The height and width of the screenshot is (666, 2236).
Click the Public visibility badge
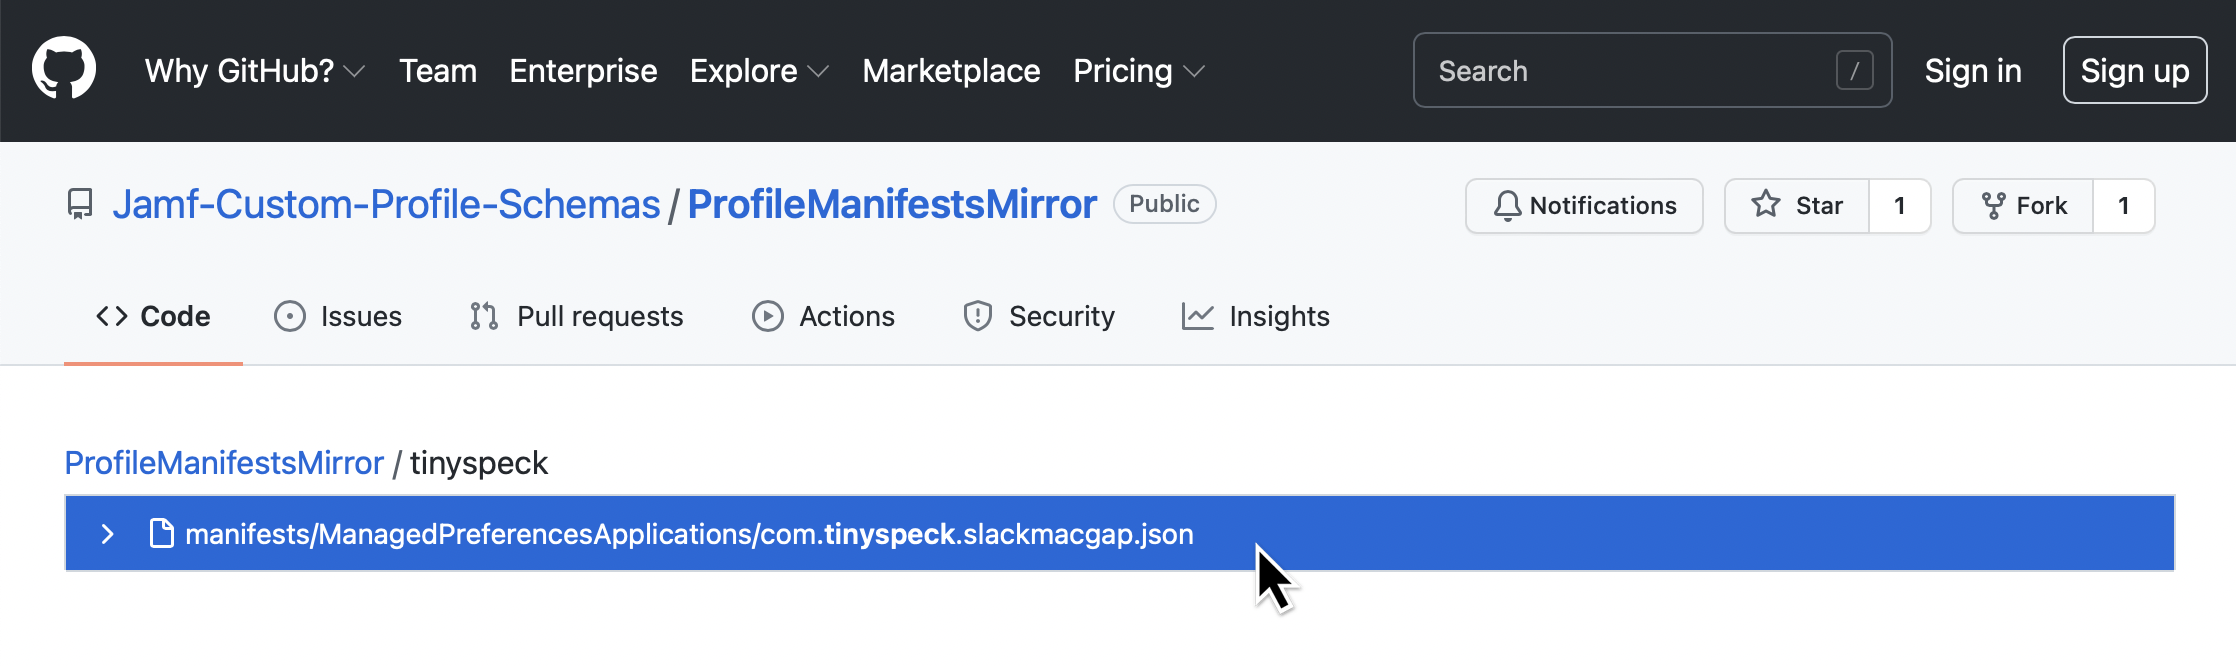1164,204
